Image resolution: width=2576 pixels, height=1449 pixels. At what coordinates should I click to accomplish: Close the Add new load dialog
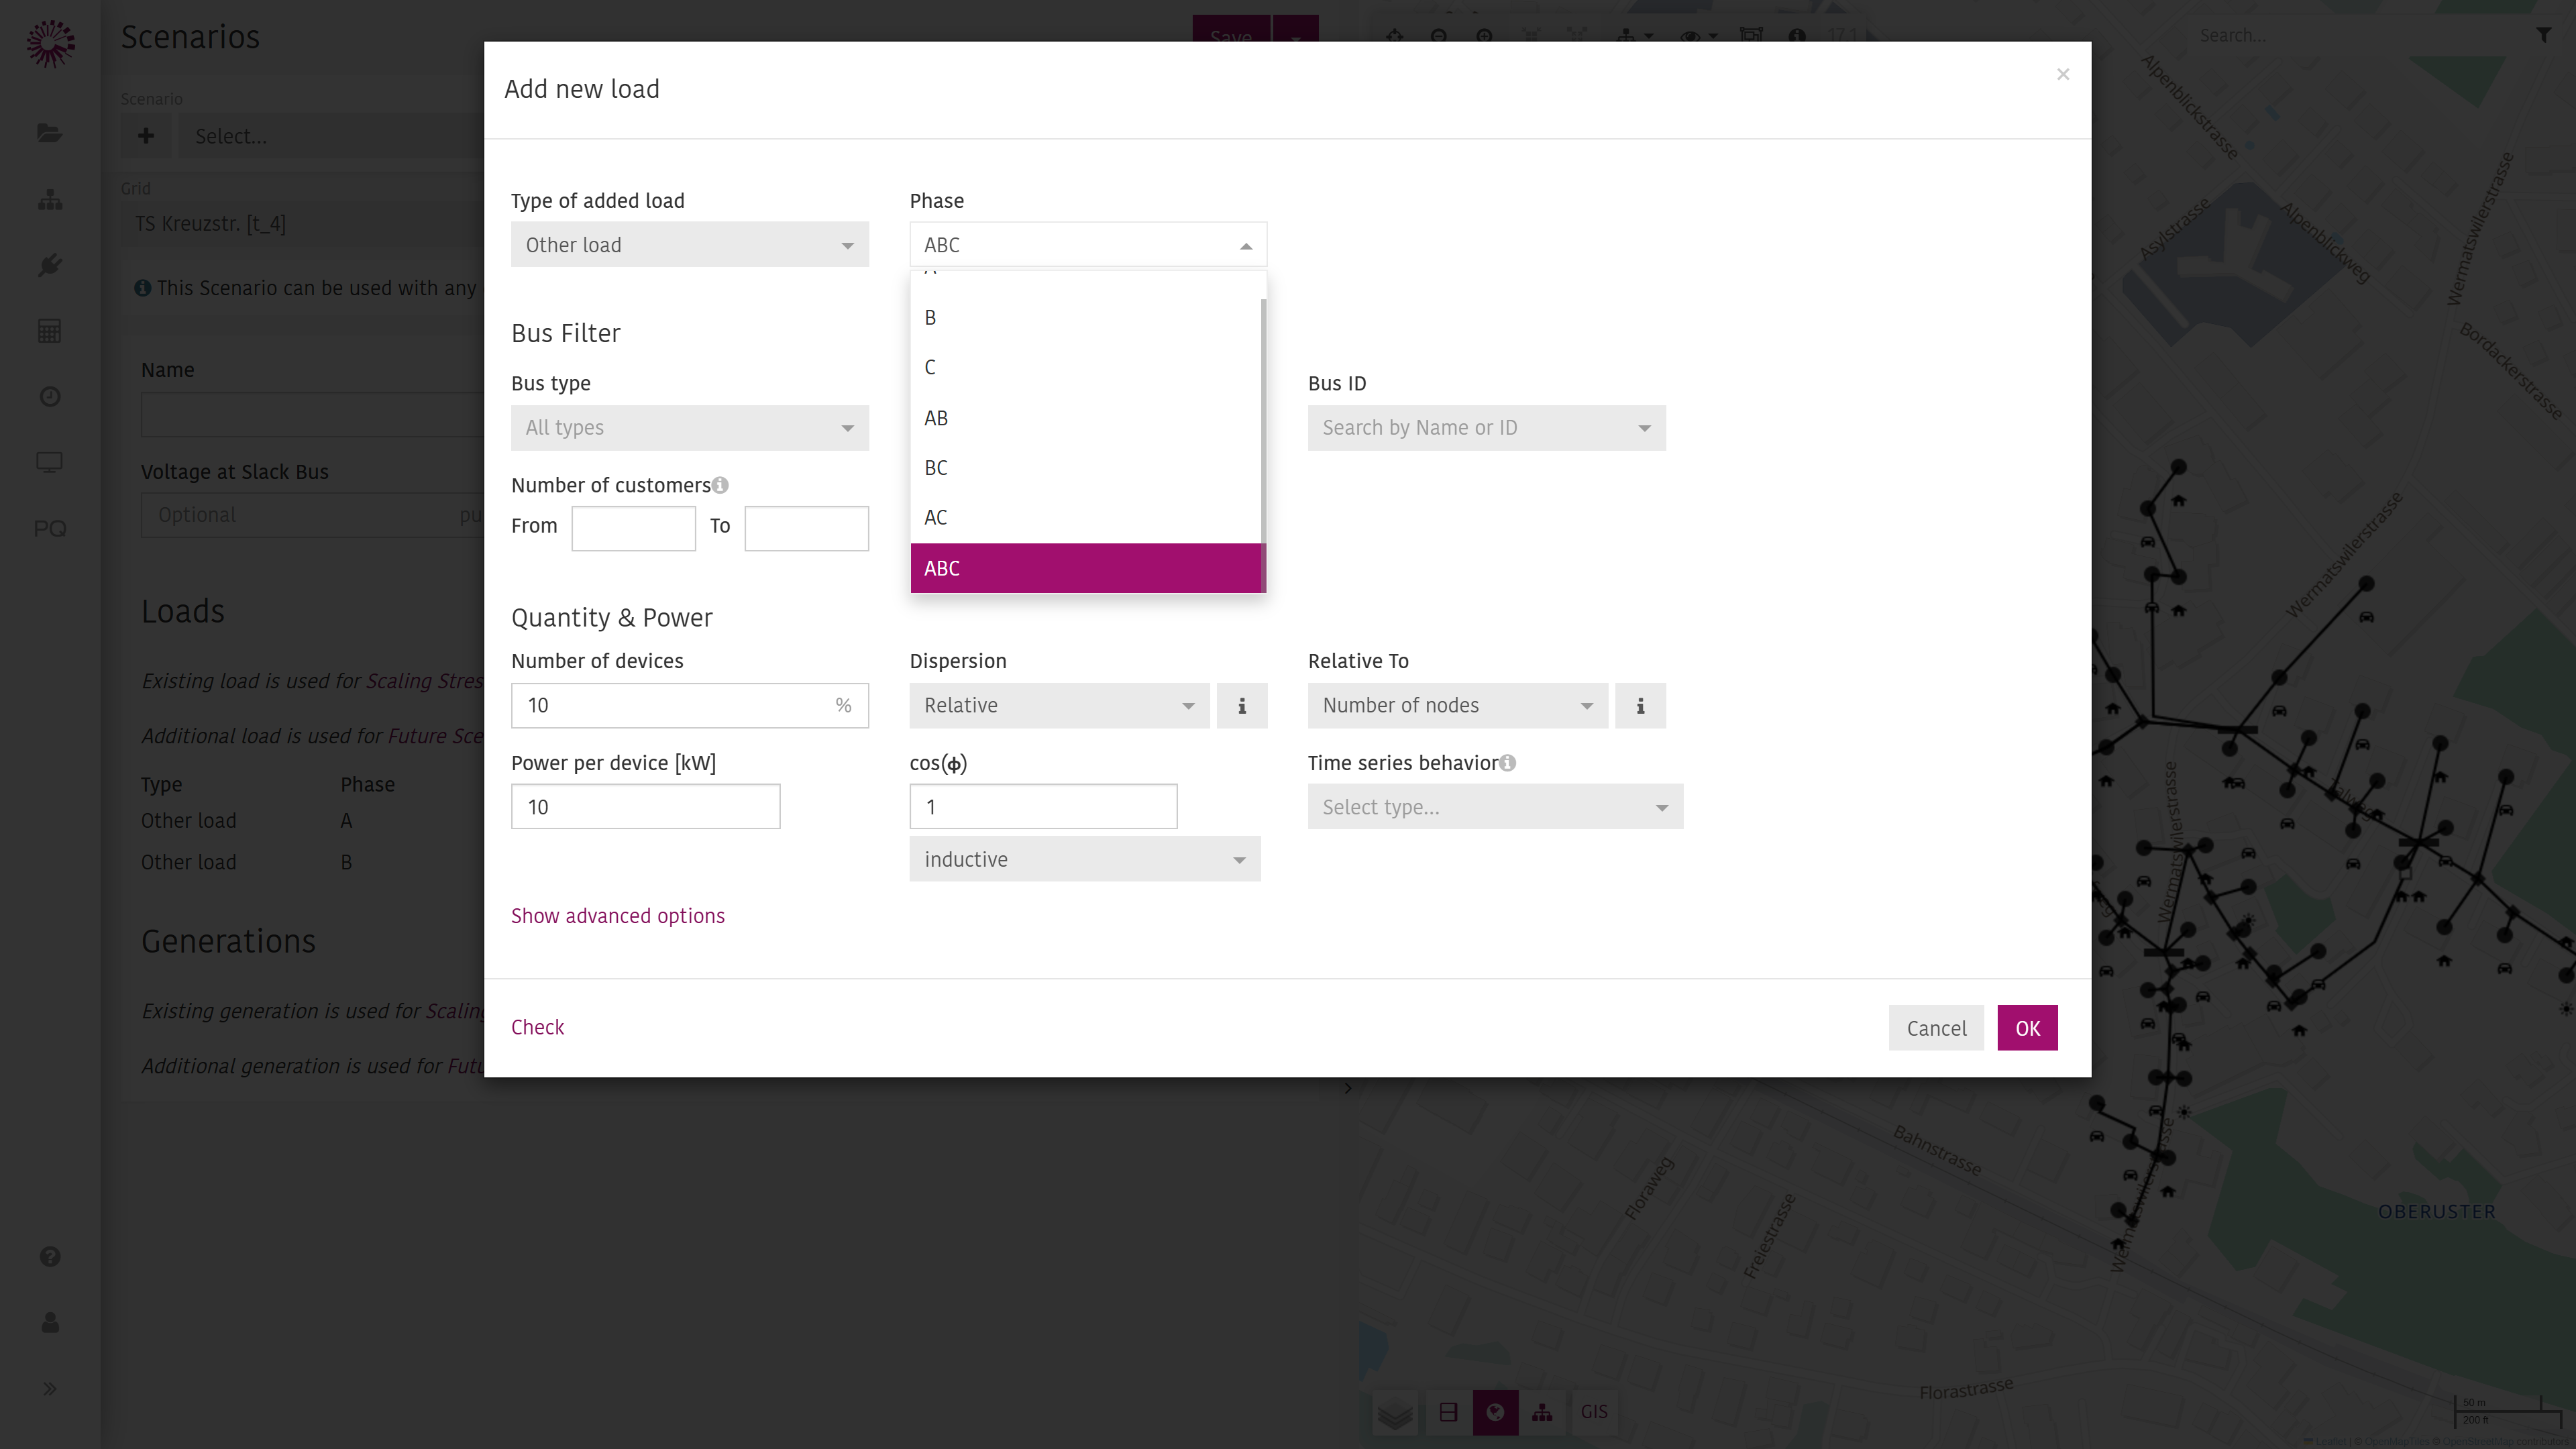click(2063, 74)
